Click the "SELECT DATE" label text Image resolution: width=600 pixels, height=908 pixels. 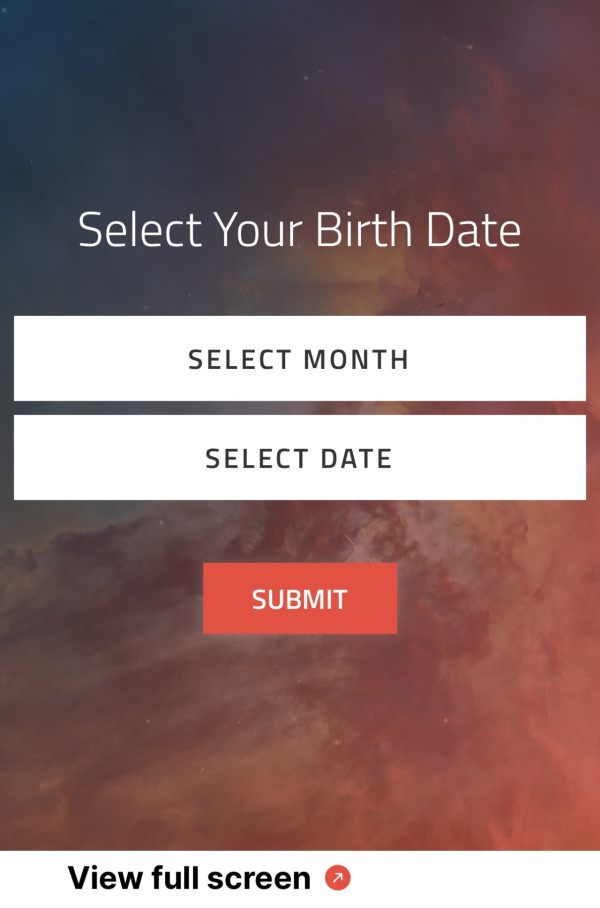point(299,458)
